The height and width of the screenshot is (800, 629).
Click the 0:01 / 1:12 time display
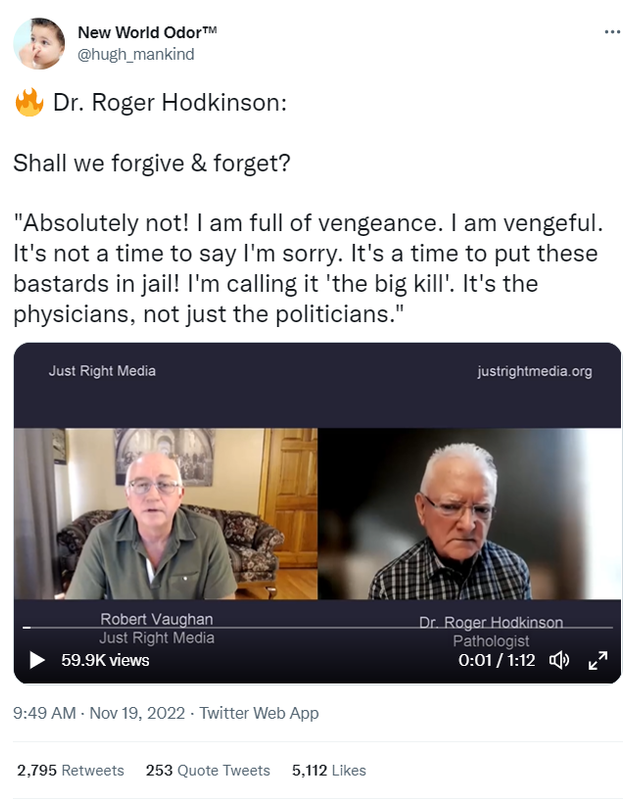pos(496,660)
